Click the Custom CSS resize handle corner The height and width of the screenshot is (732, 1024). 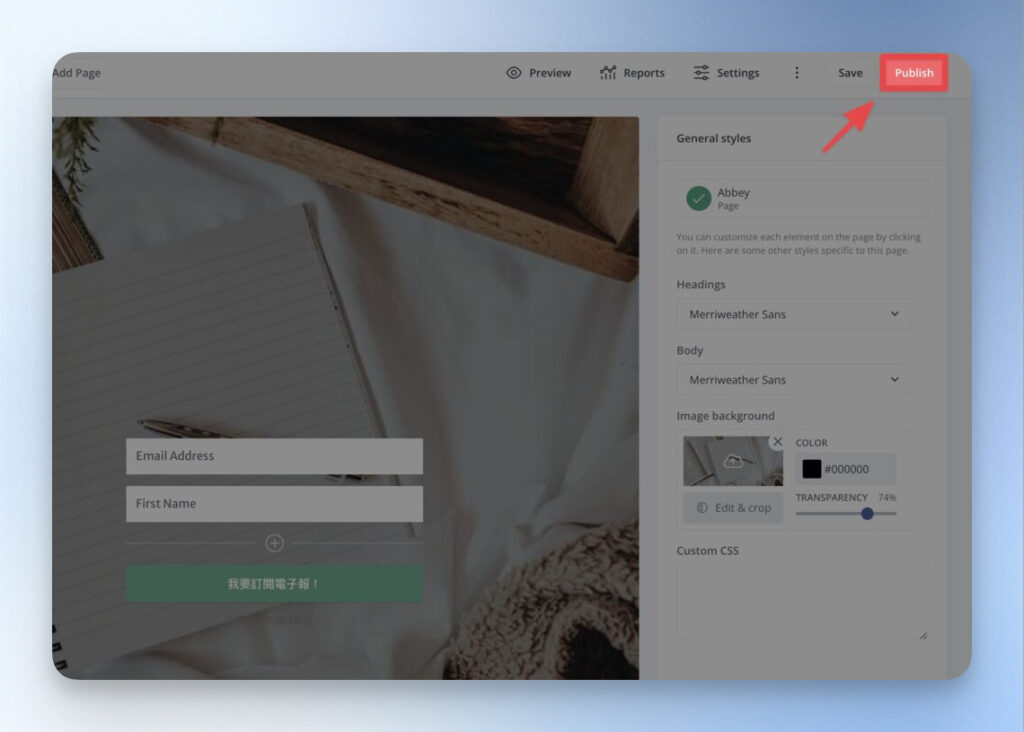coord(923,635)
